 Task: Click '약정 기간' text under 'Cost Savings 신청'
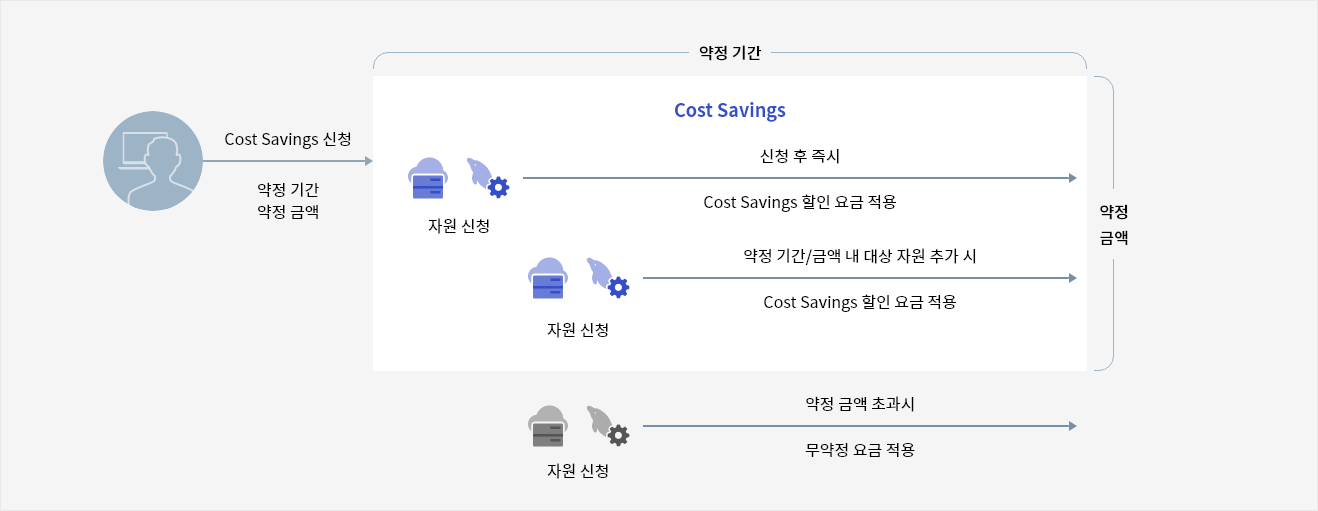[288, 189]
